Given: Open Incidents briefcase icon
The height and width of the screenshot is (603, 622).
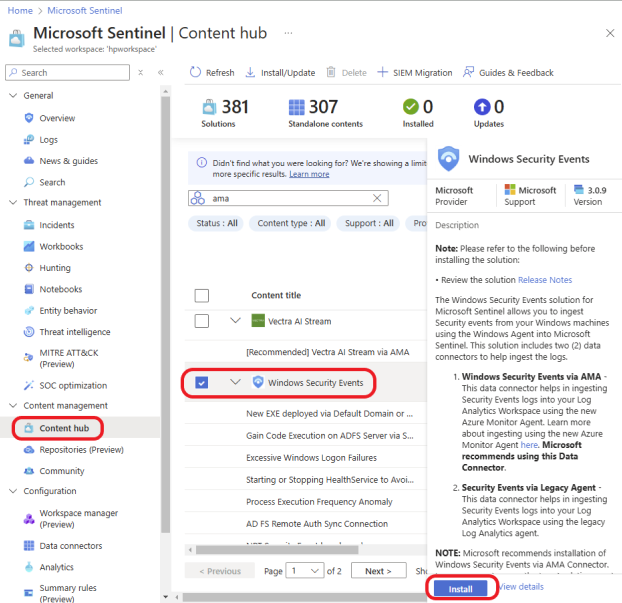Looking at the screenshot, I should [x=29, y=225].
